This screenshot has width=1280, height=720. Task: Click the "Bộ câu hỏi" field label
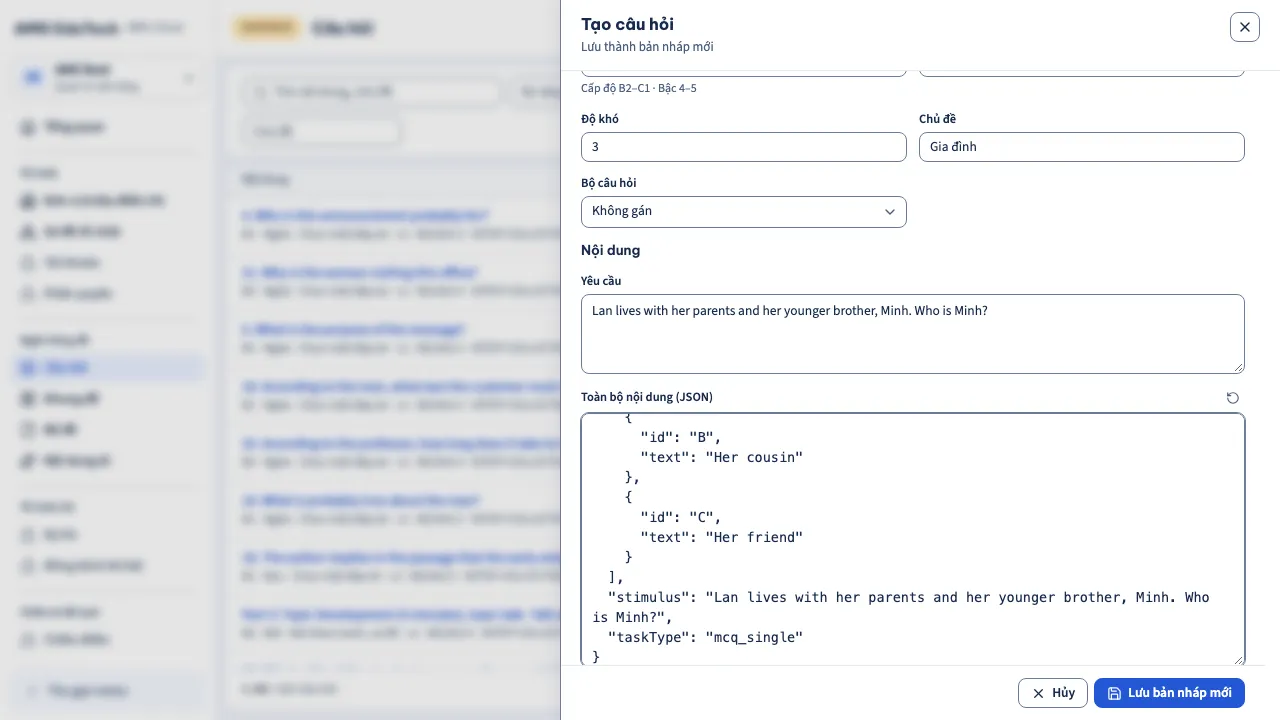pos(609,183)
